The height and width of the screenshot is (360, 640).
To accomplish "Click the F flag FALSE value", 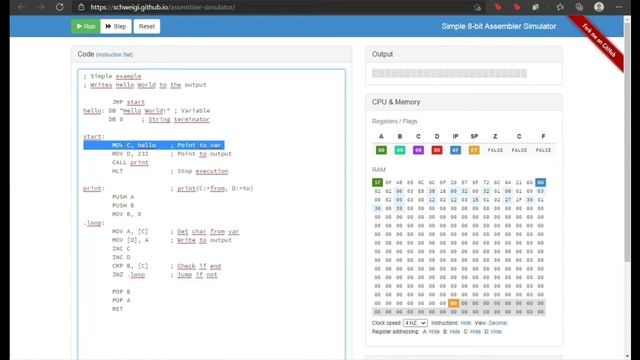I will pos(543,150).
